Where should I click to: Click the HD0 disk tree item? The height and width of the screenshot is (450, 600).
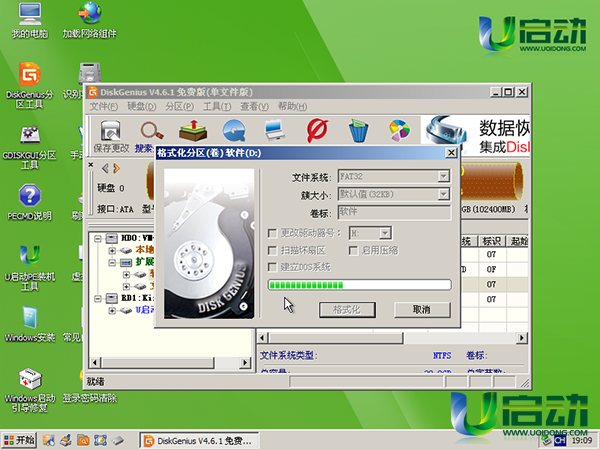130,238
